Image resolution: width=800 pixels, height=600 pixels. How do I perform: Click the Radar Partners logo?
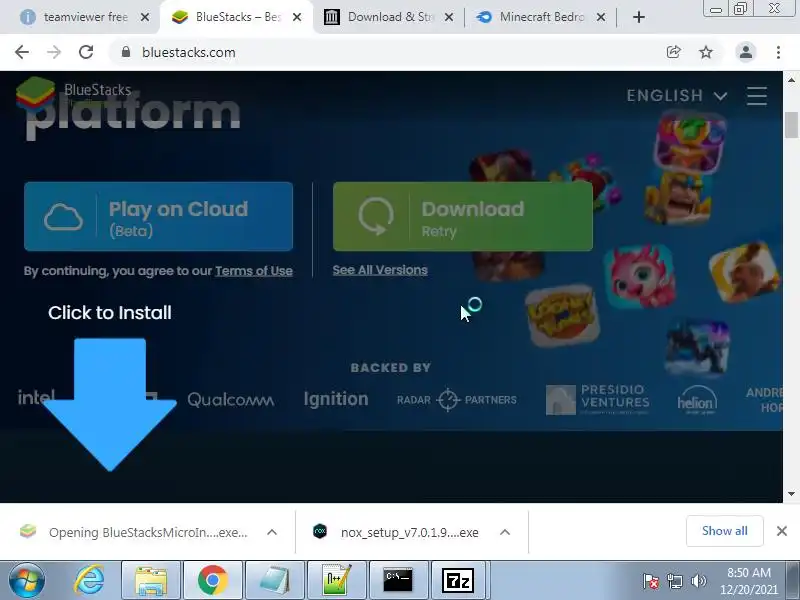[x=457, y=399]
